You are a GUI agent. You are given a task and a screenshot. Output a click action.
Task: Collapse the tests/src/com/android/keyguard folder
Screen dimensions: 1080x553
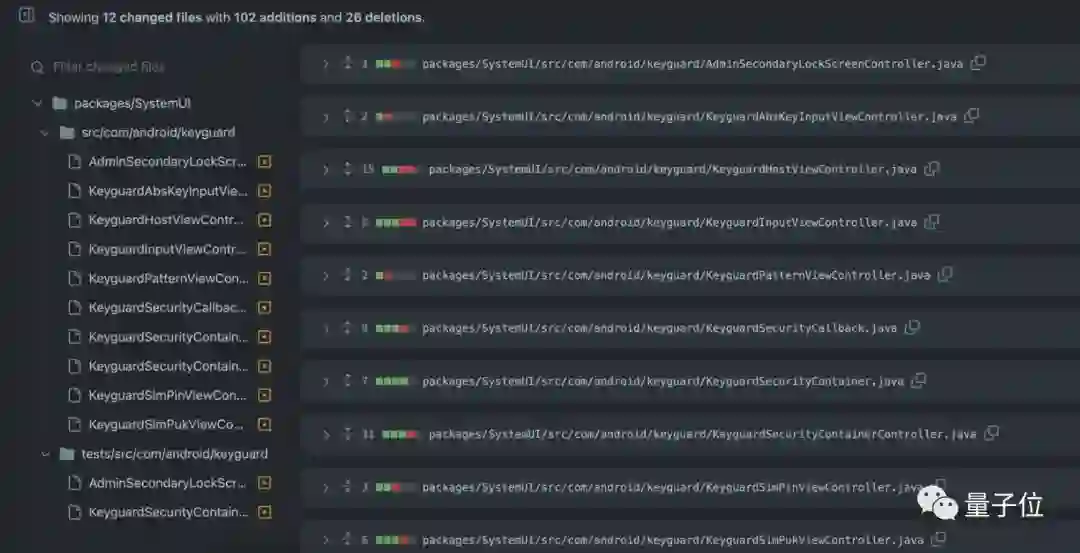(45, 454)
